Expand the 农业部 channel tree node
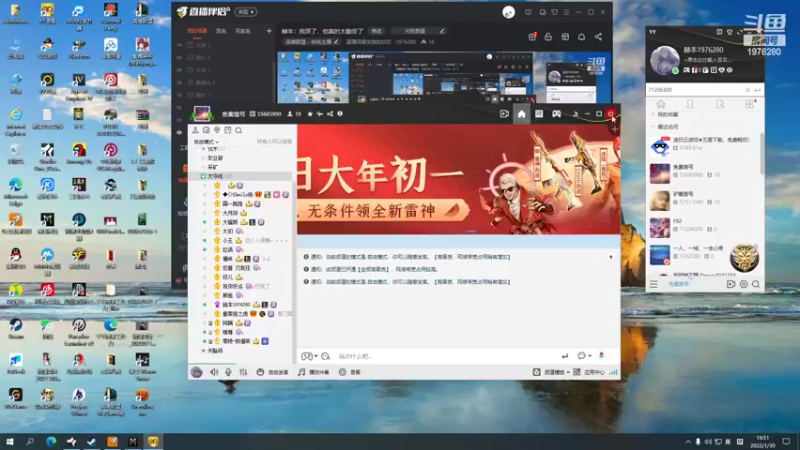This screenshot has width=800, height=450. click(203, 158)
